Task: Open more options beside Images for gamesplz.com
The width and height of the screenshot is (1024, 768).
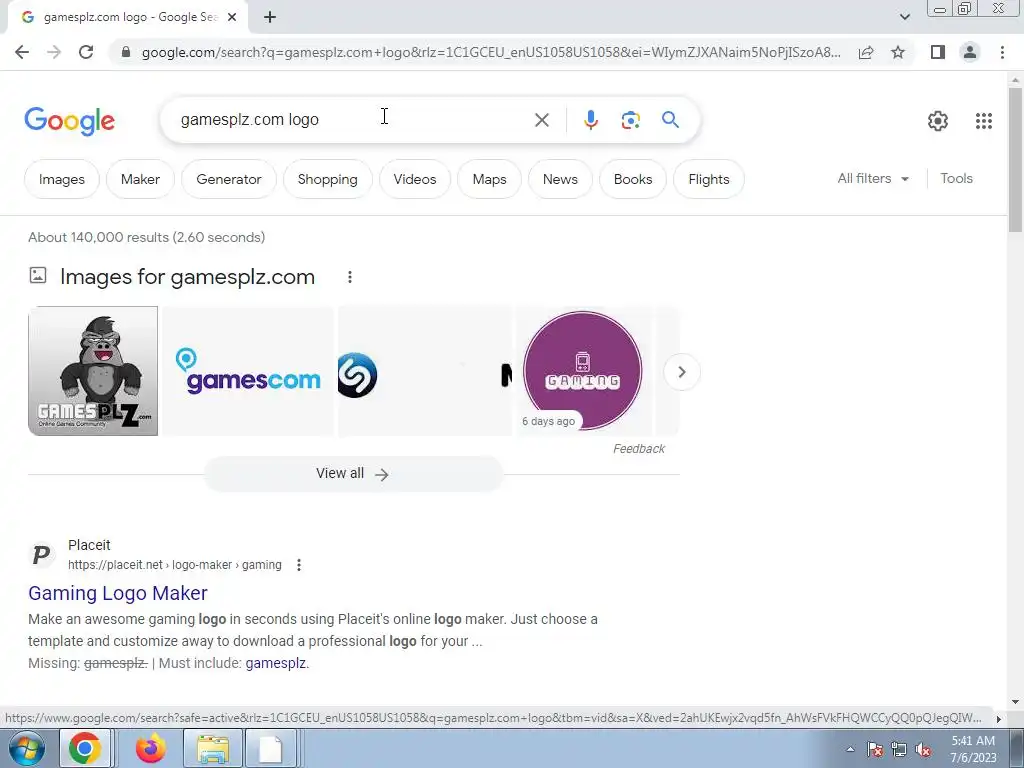Action: pyautogui.click(x=350, y=277)
